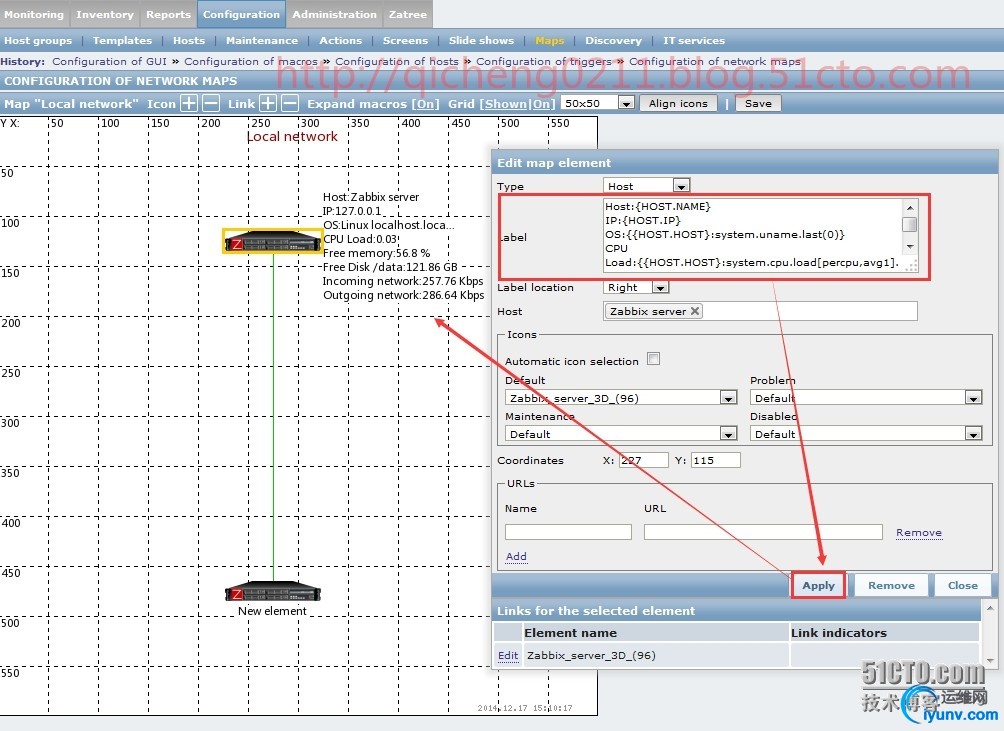Image resolution: width=1004 pixels, height=731 pixels.
Task: Toggle Expand macros On setting
Action: (x=425, y=104)
